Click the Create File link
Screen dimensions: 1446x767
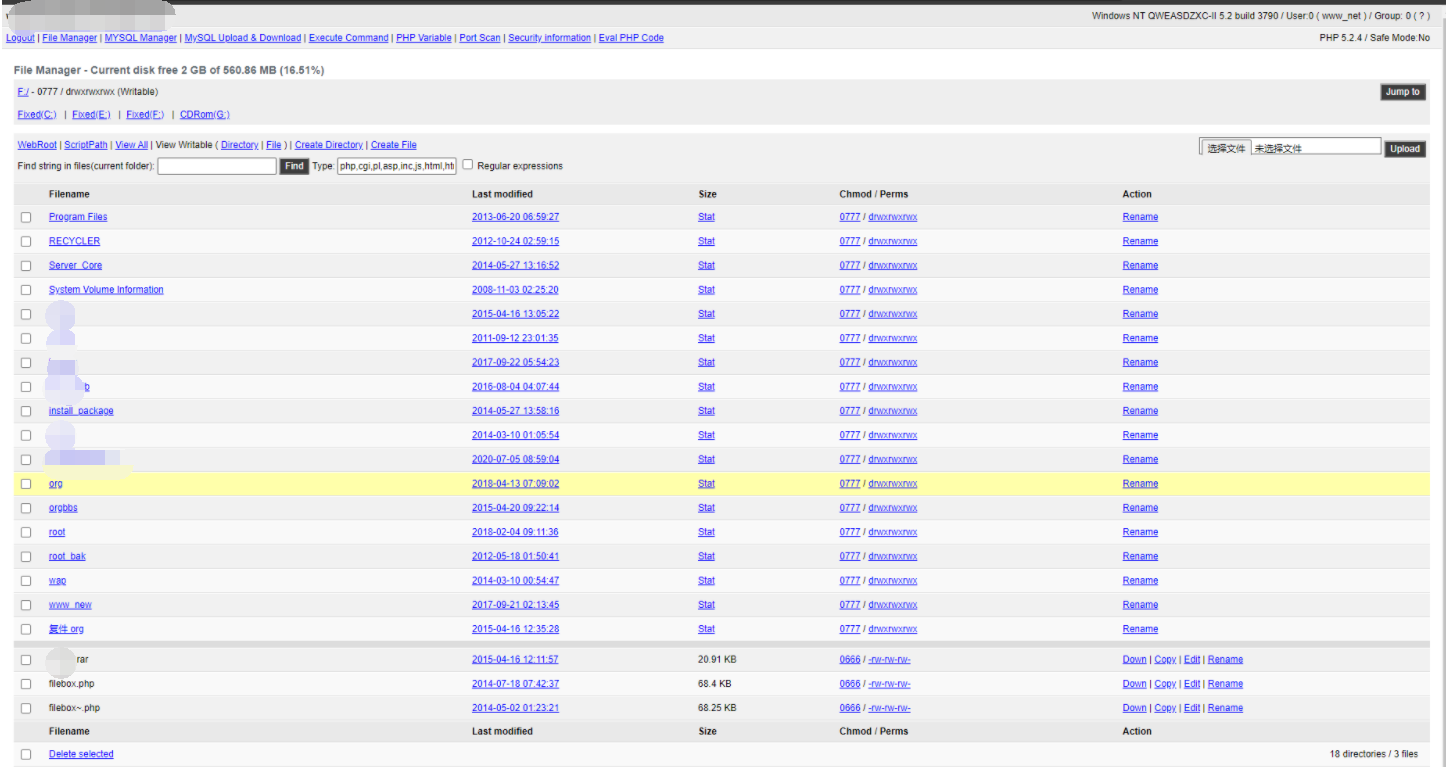(394, 145)
